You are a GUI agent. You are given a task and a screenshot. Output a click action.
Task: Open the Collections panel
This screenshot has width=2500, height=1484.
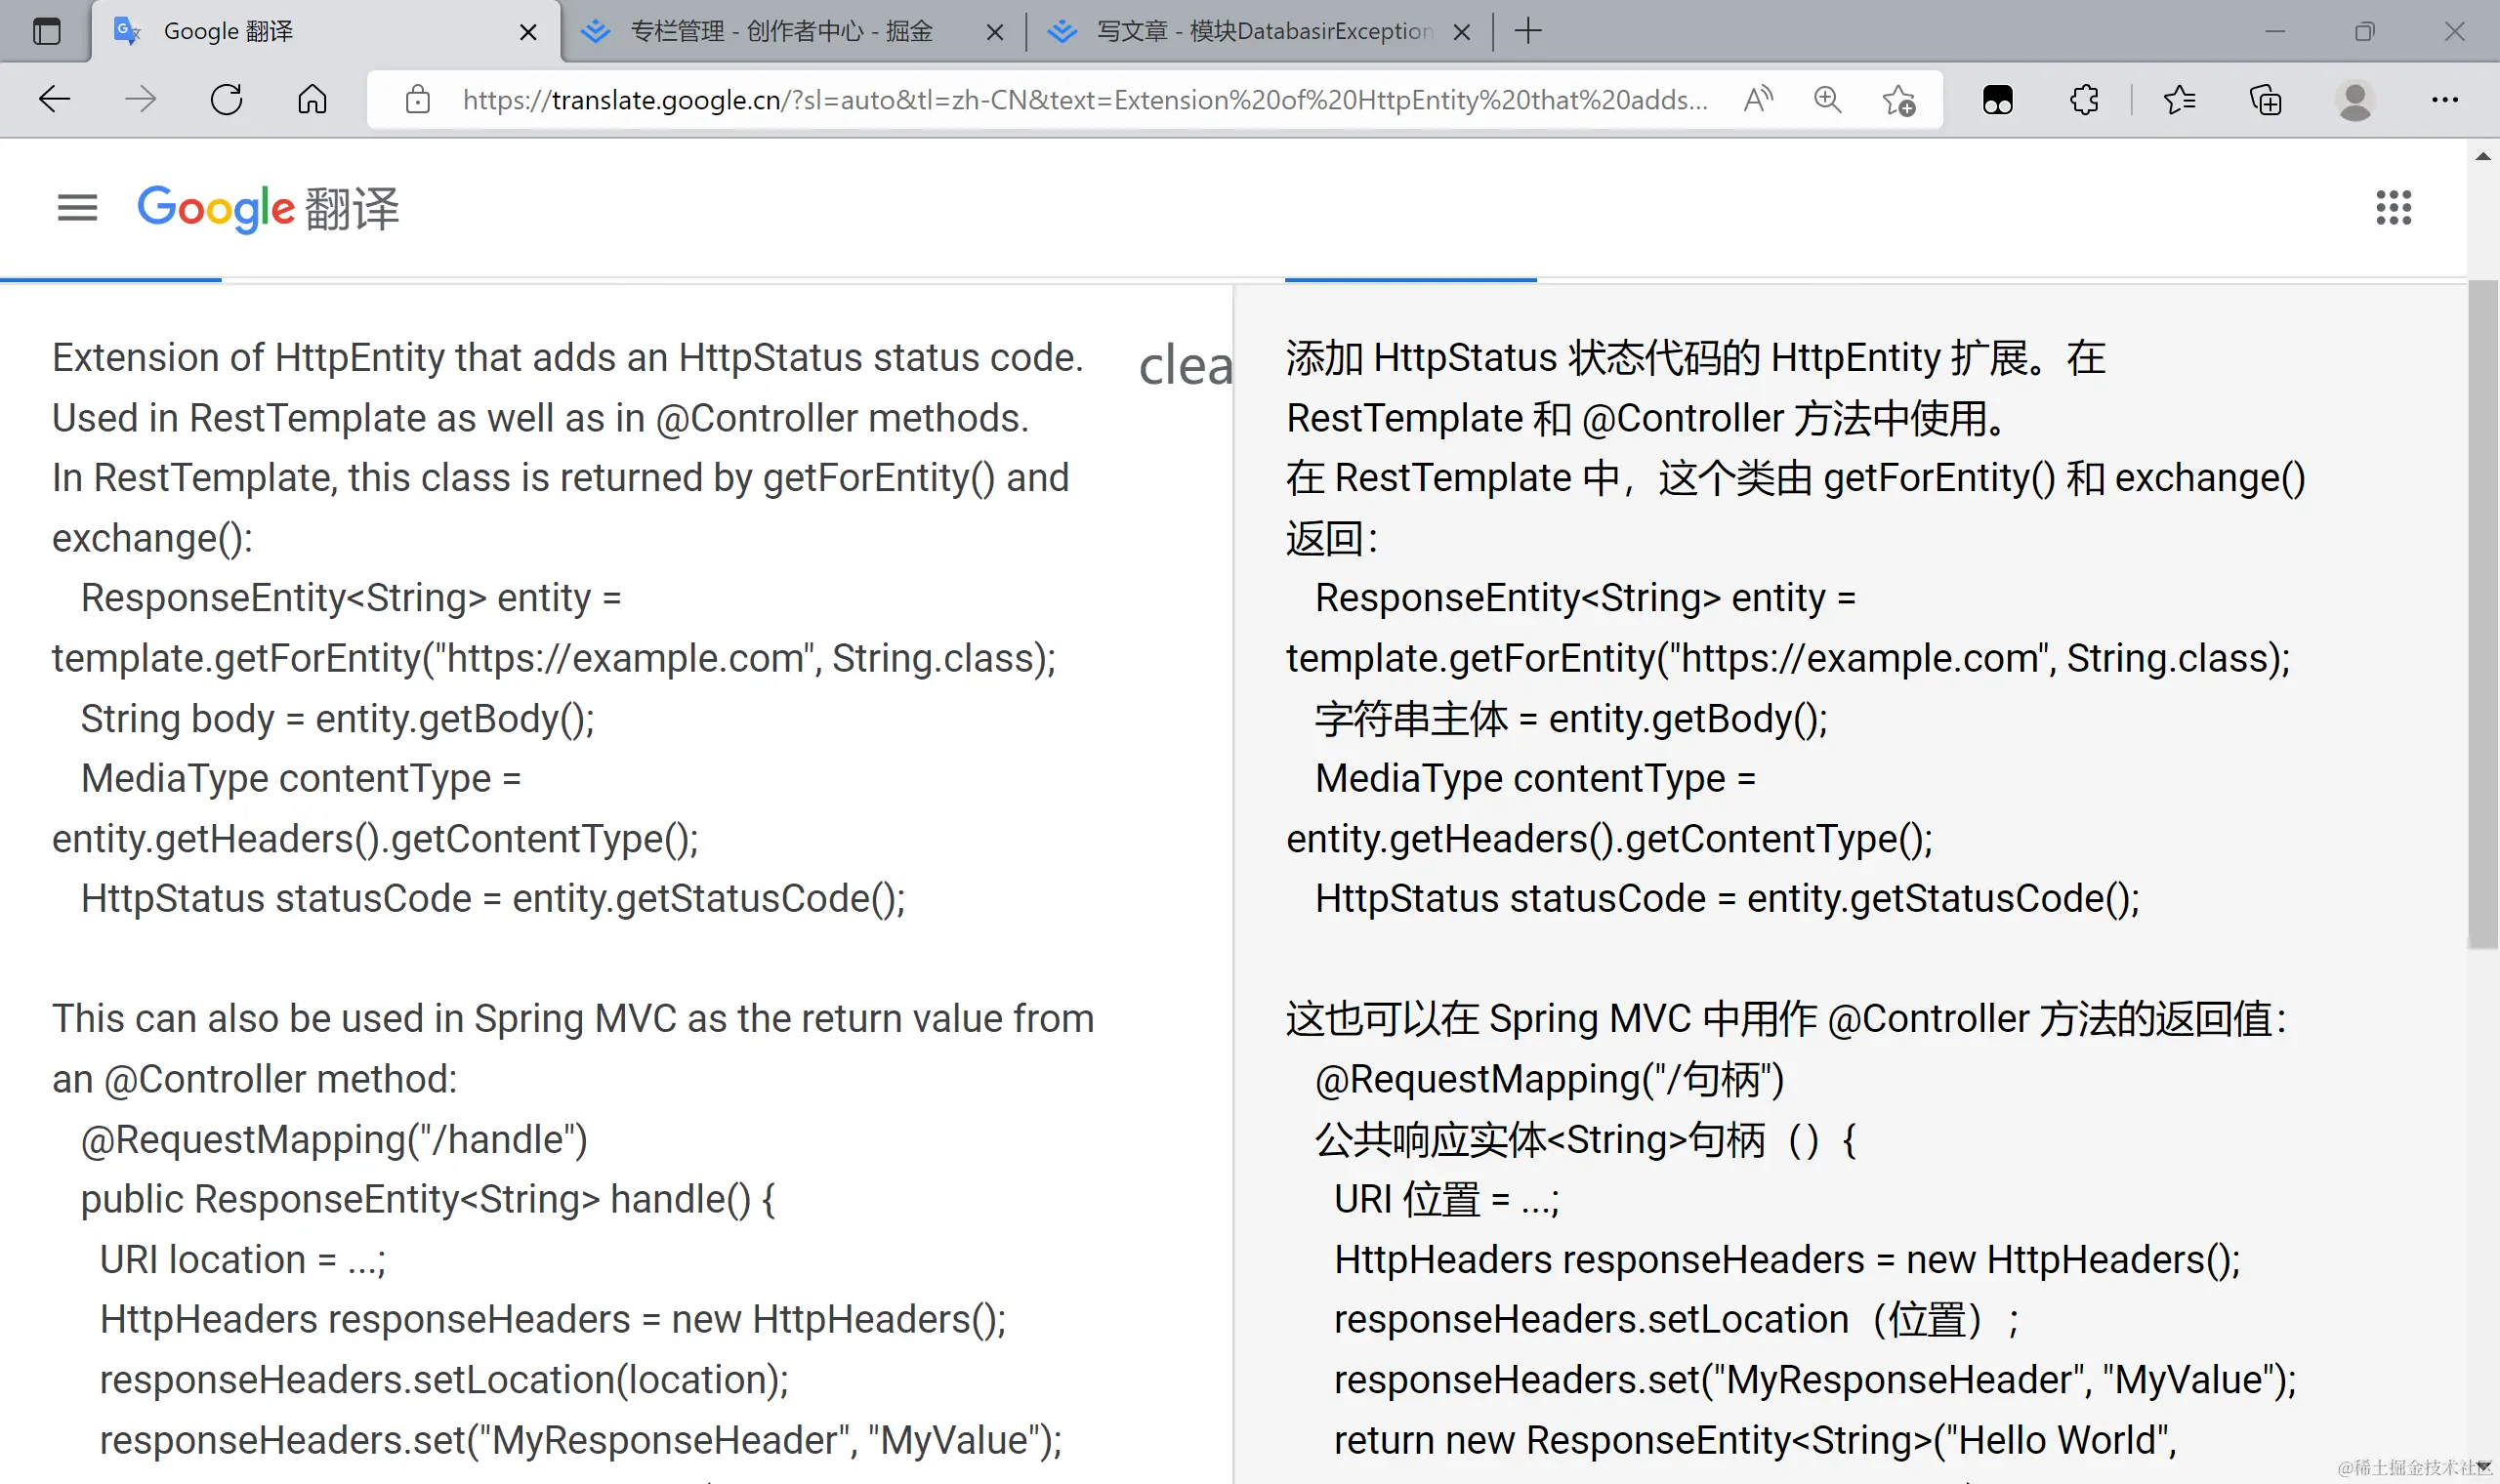click(x=2265, y=100)
